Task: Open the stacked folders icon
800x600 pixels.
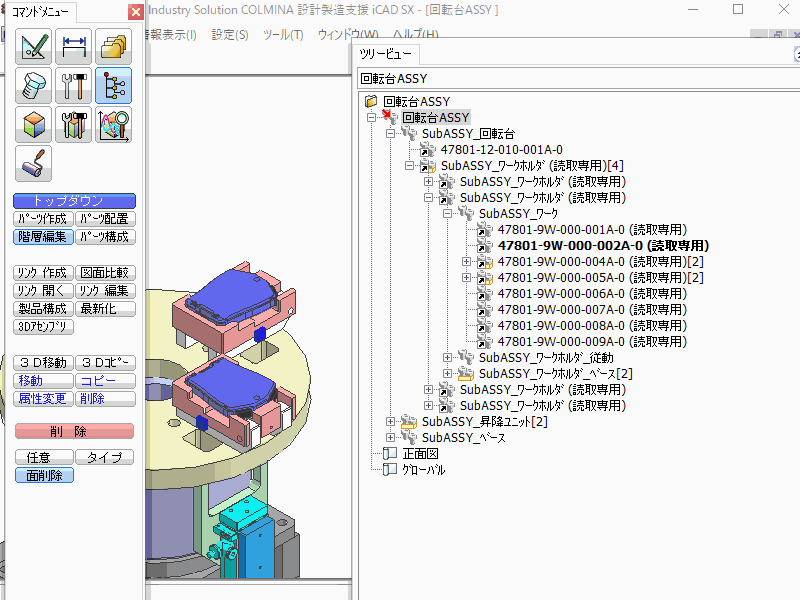Action: pyautogui.click(x=113, y=47)
